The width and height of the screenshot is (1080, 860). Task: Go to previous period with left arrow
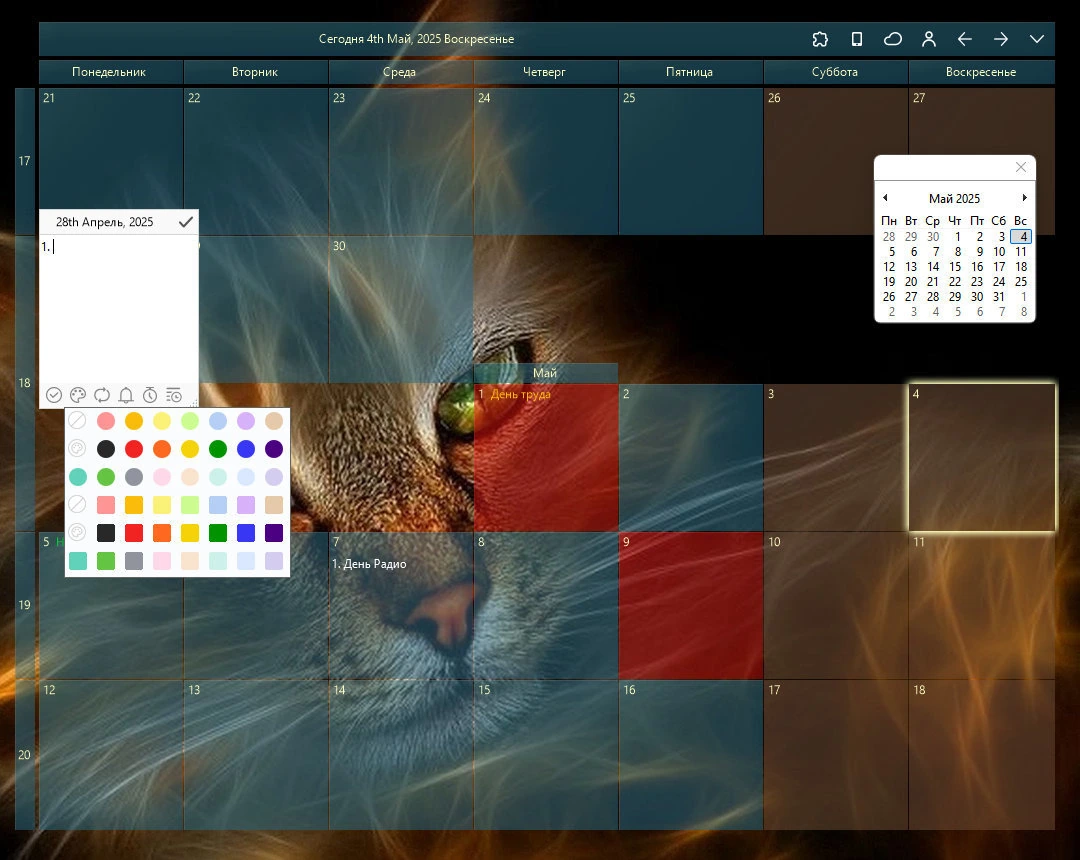tap(965, 39)
